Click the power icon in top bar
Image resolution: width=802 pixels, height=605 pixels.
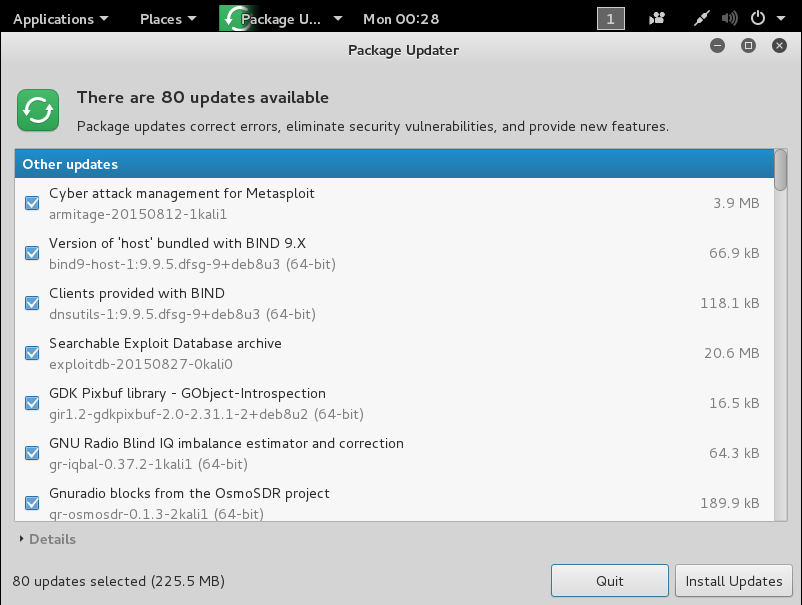click(x=758, y=19)
